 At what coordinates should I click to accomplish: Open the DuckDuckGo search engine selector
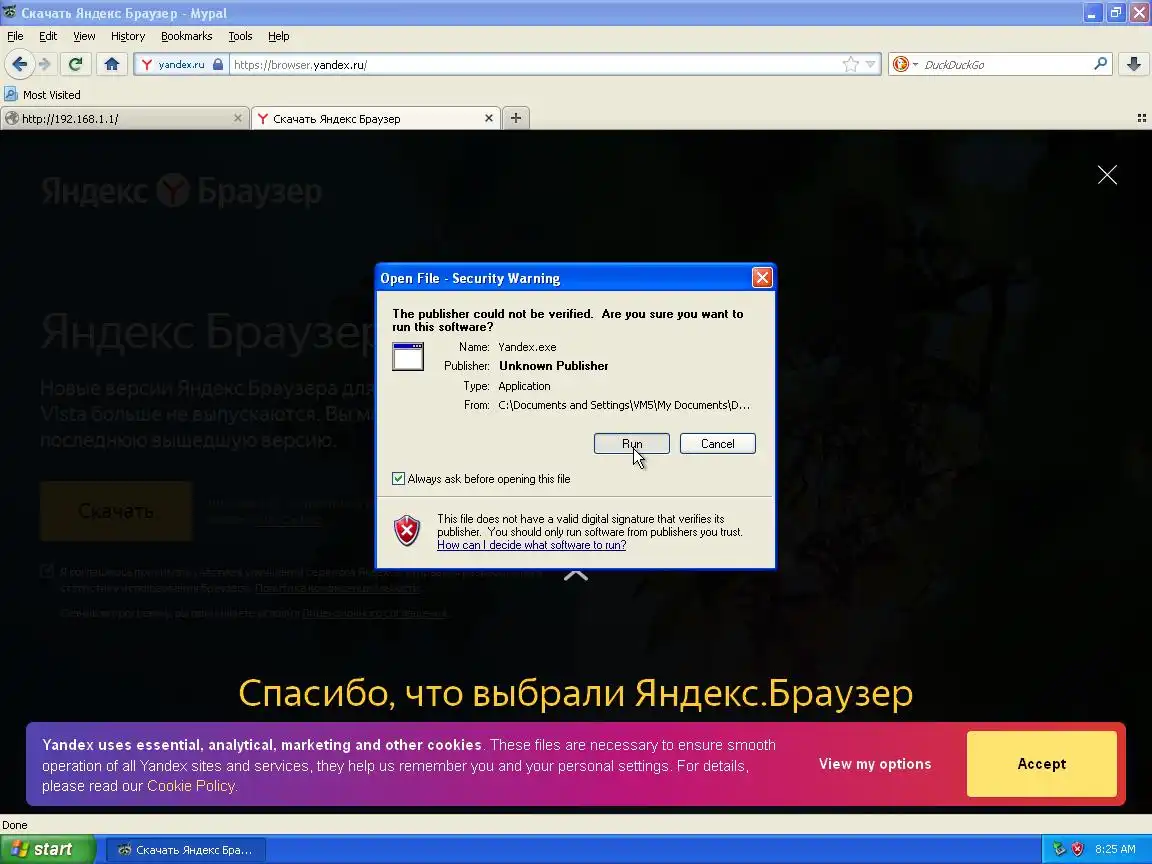click(x=905, y=64)
